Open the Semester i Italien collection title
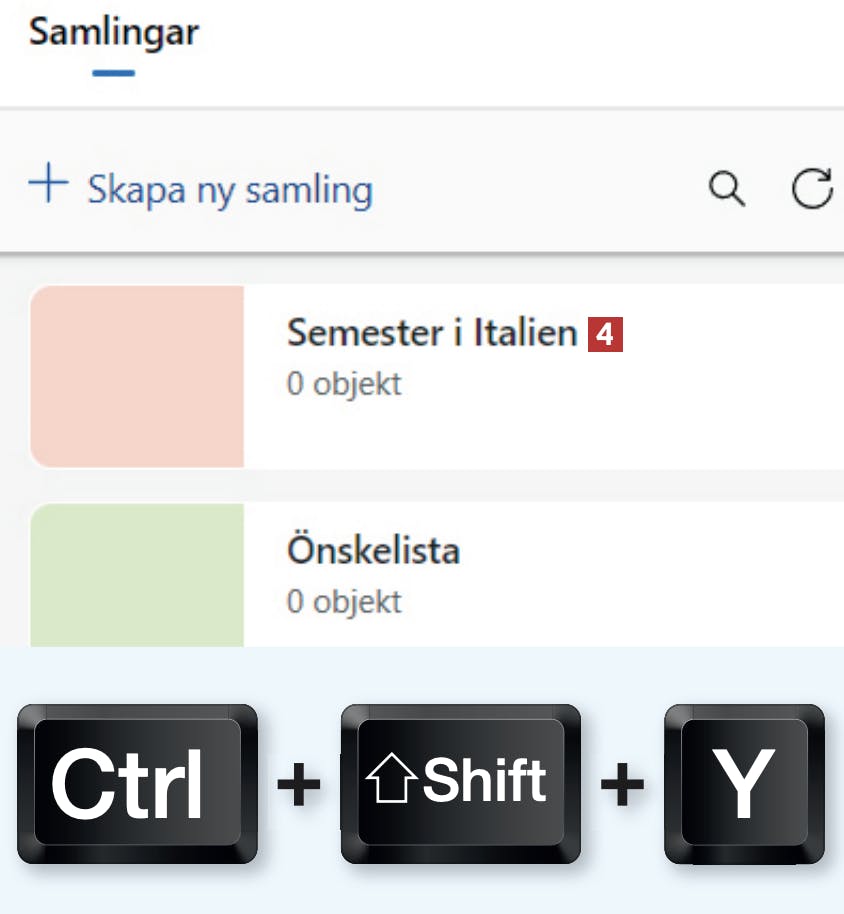 point(432,333)
